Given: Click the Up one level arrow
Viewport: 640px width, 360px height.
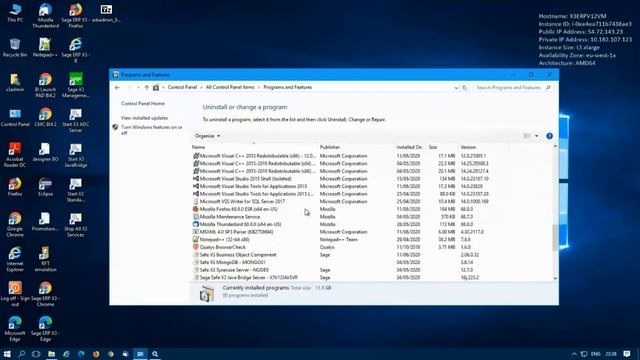Looking at the screenshot, I should (x=147, y=87).
